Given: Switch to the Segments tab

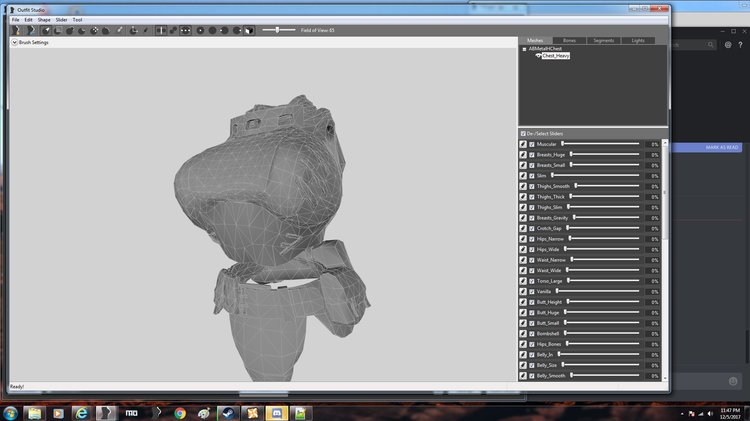Looking at the screenshot, I should [604, 41].
